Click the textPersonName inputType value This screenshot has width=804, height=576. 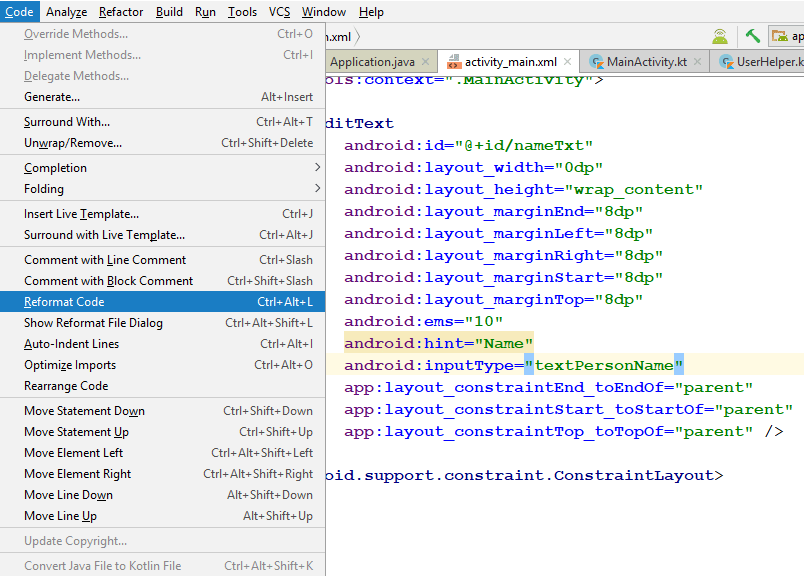click(604, 365)
